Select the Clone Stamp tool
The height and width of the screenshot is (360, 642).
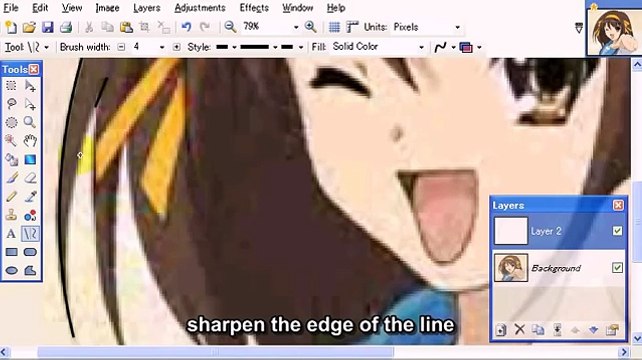coord(11,215)
